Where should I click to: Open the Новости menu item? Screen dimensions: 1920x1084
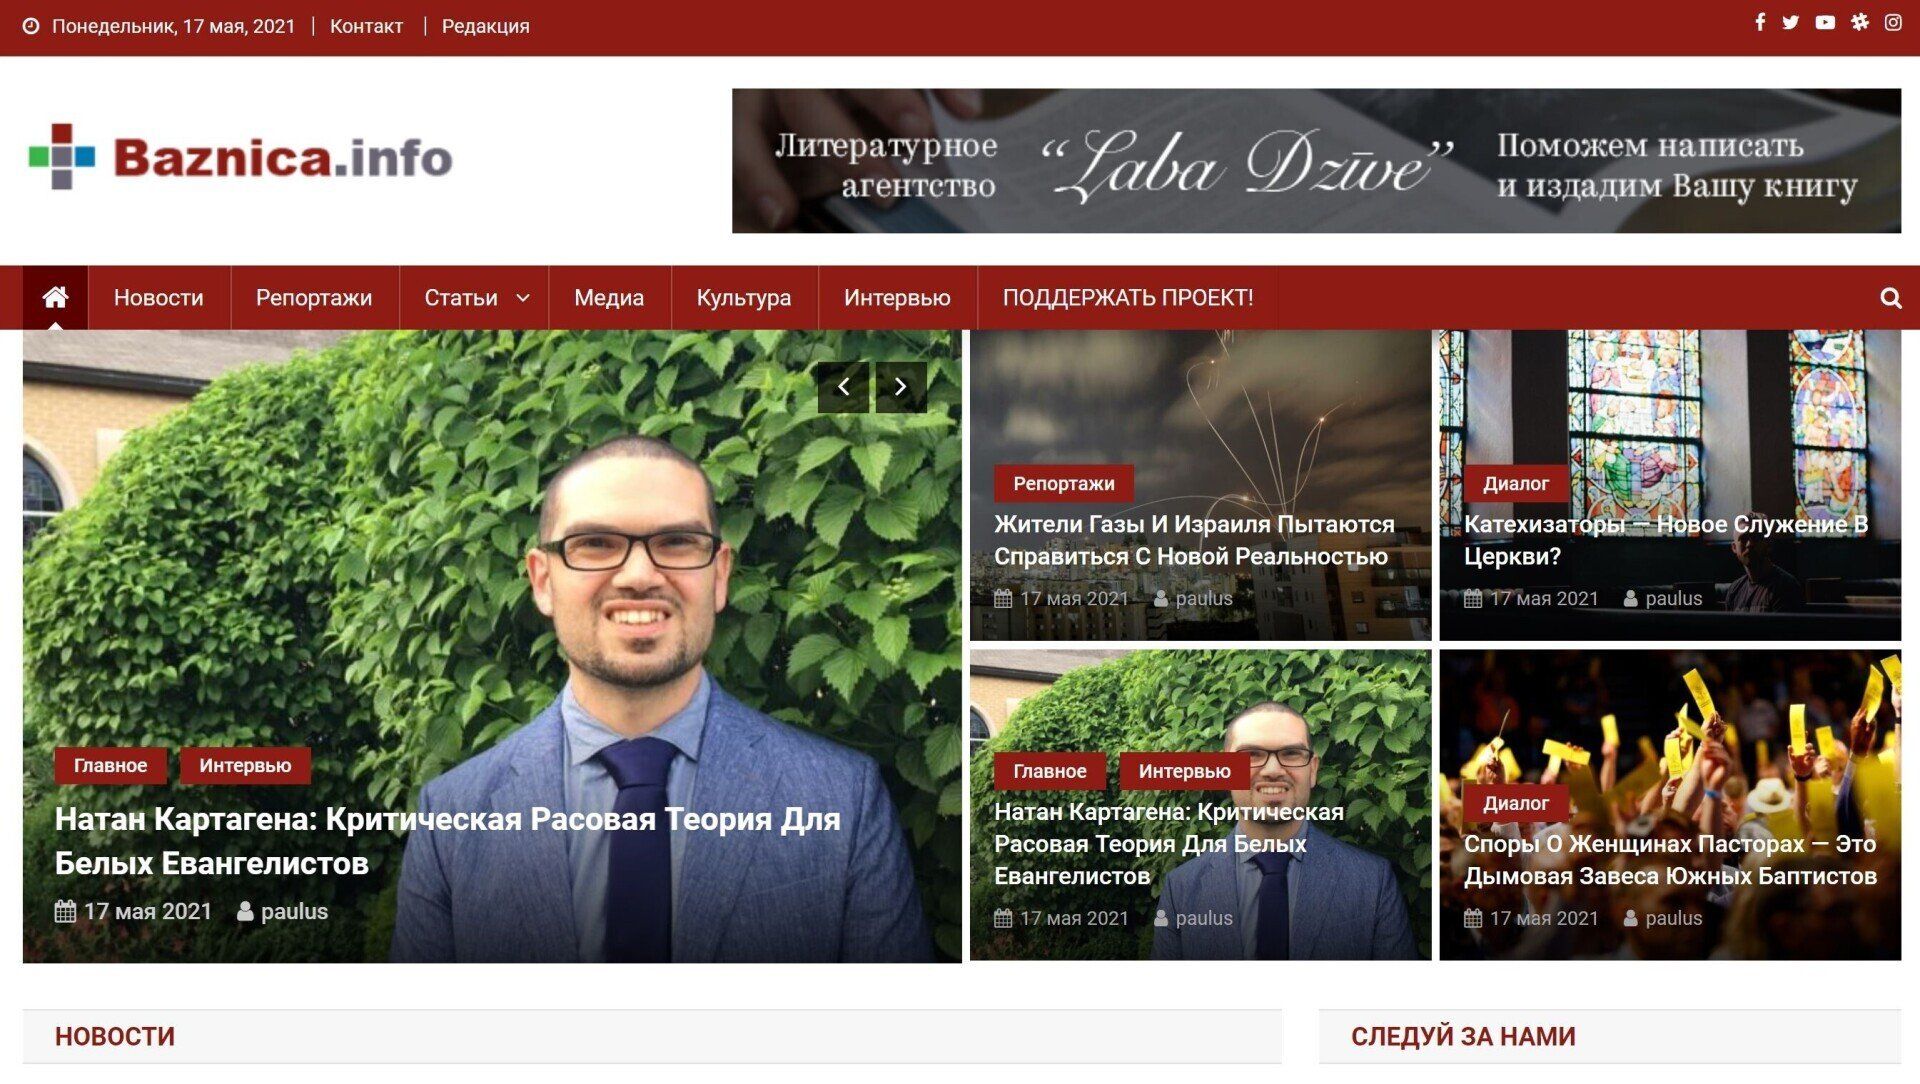(x=158, y=298)
